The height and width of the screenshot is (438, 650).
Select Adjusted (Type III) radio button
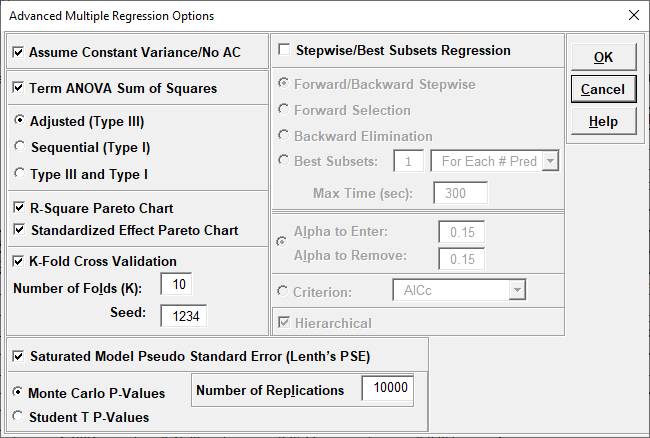[19, 121]
